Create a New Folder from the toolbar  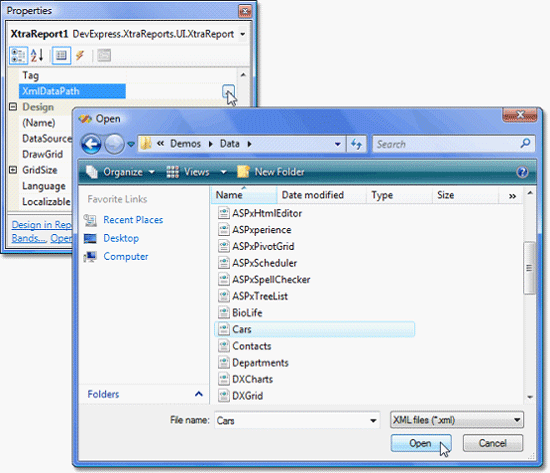click(x=271, y=172)
